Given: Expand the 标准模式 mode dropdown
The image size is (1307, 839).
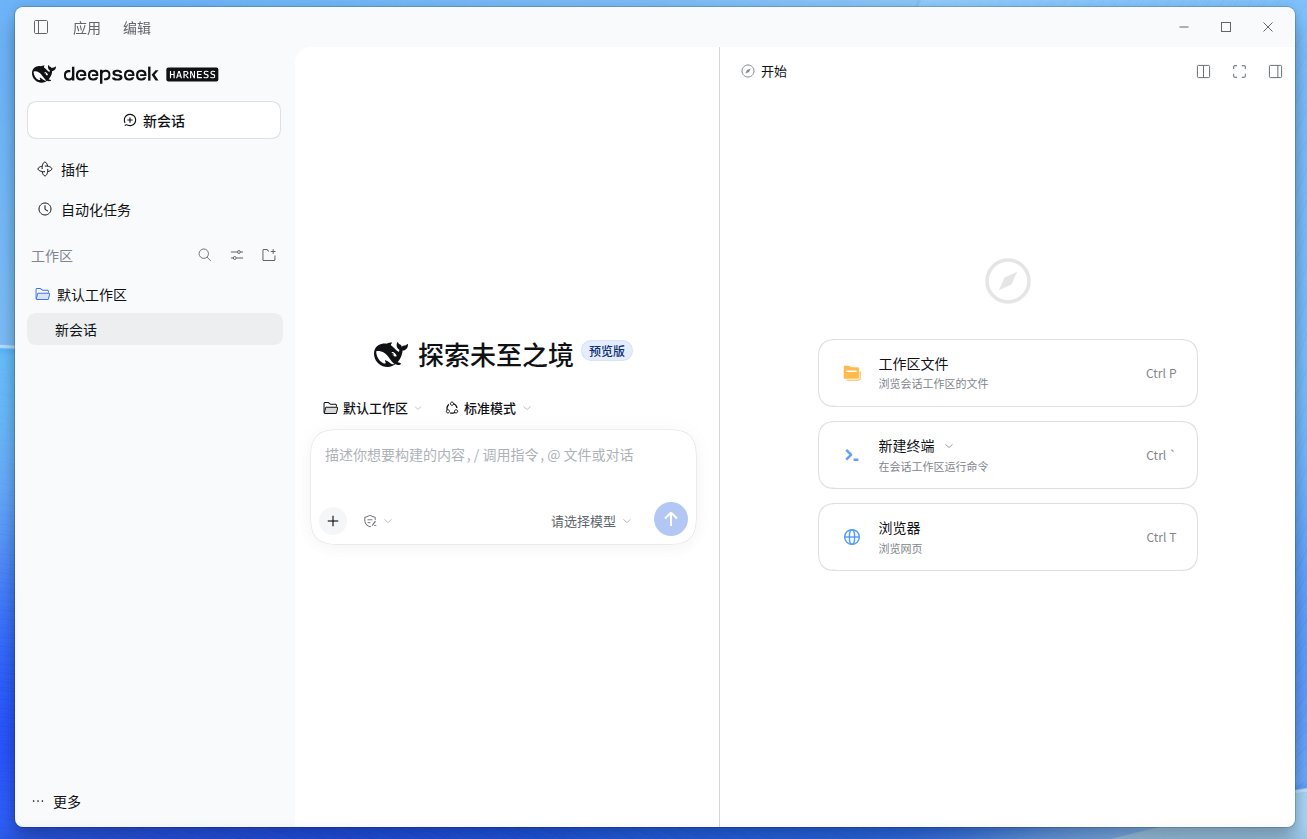Looking at the screenshot, I should tap(488, 408).
